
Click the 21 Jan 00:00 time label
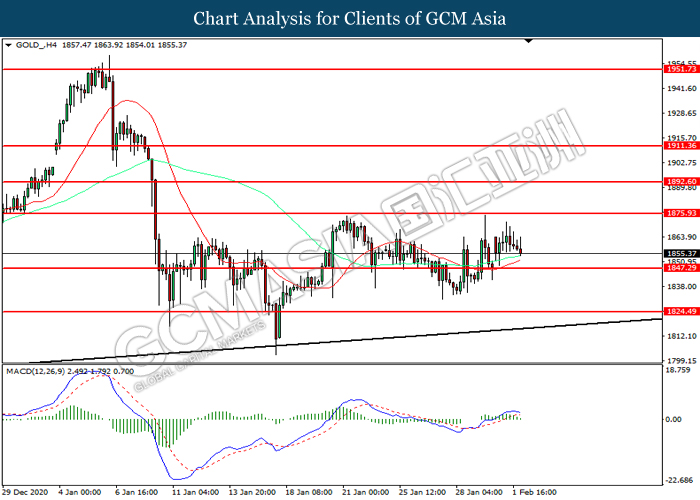tap(366, 492)
